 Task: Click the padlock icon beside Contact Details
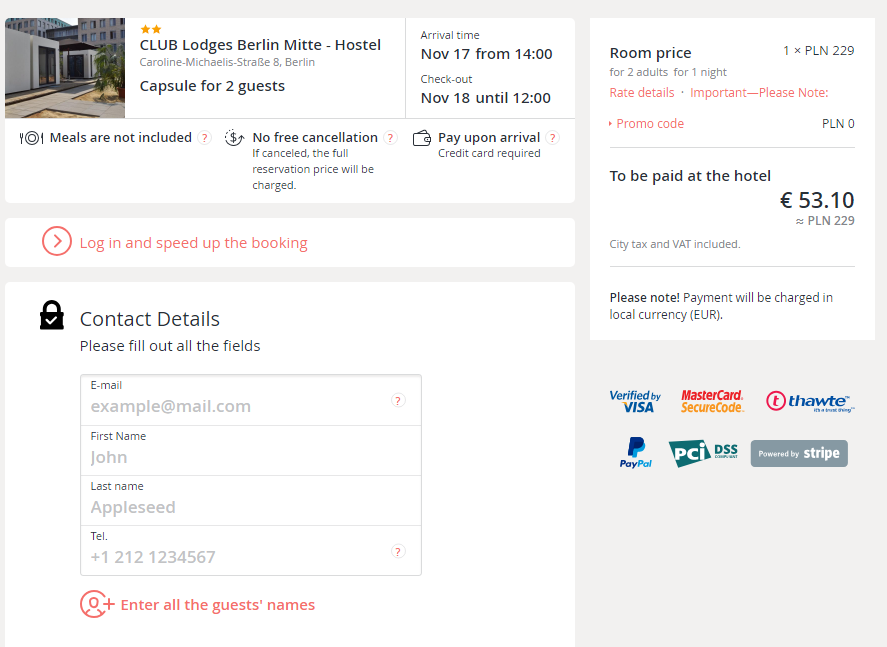pyautogui.click(x=52, y=316)
